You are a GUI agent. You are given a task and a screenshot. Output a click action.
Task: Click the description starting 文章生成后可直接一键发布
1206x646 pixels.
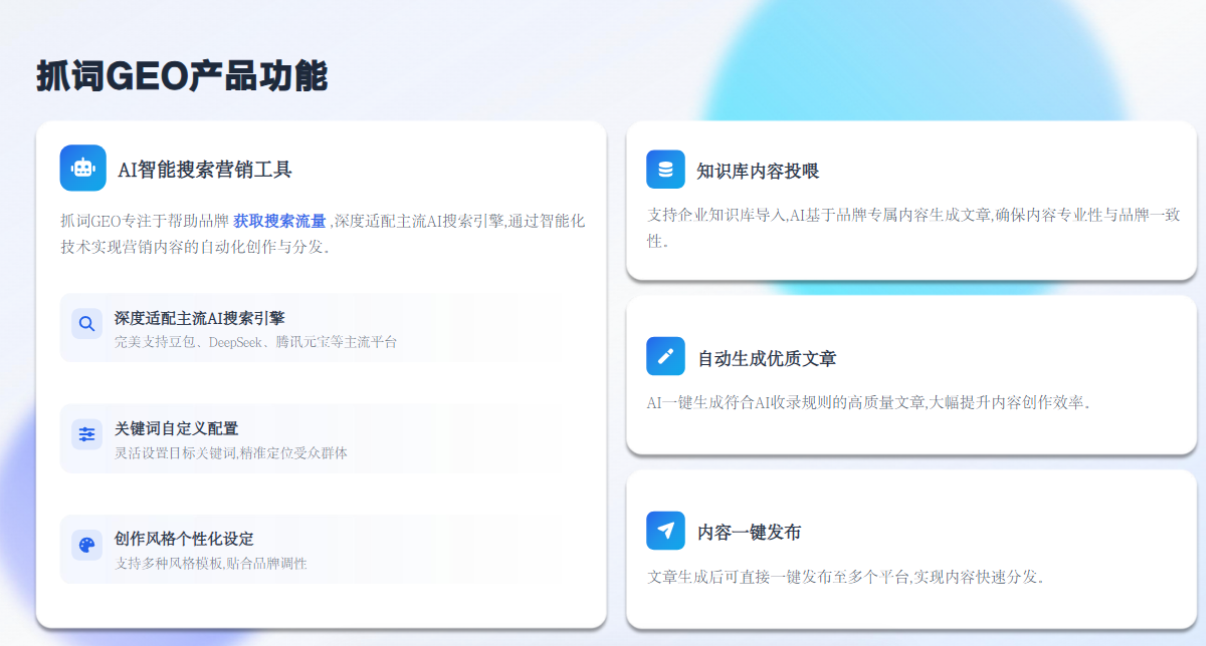[x=846, y=577]
